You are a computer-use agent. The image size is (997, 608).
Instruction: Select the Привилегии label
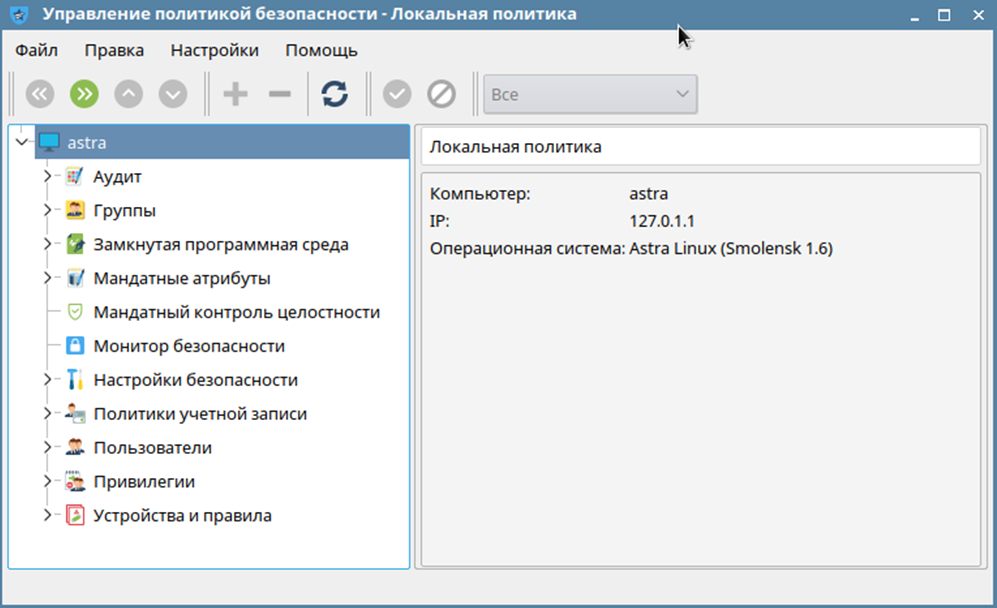[144, 482]
